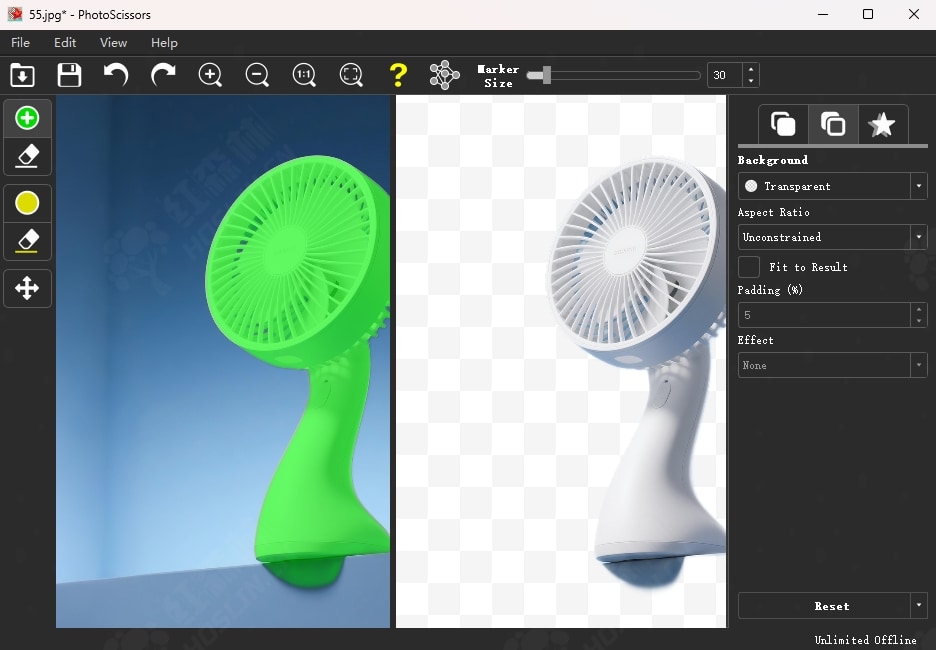The image size is (936, 650).
Task: Enable the Fit to Result checkbox
Action: click(x=749, y=267)
